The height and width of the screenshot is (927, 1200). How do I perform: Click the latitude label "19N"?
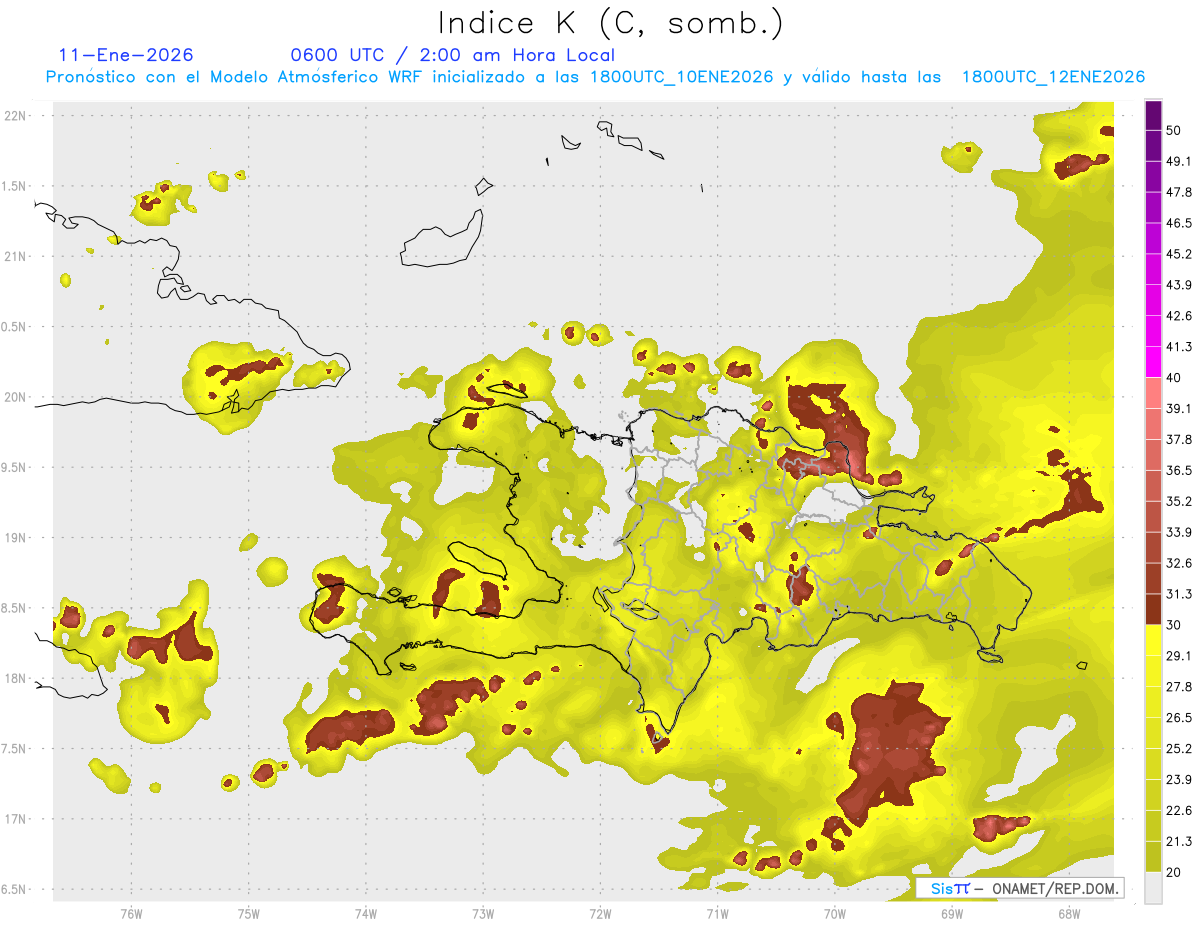[15, 538]
